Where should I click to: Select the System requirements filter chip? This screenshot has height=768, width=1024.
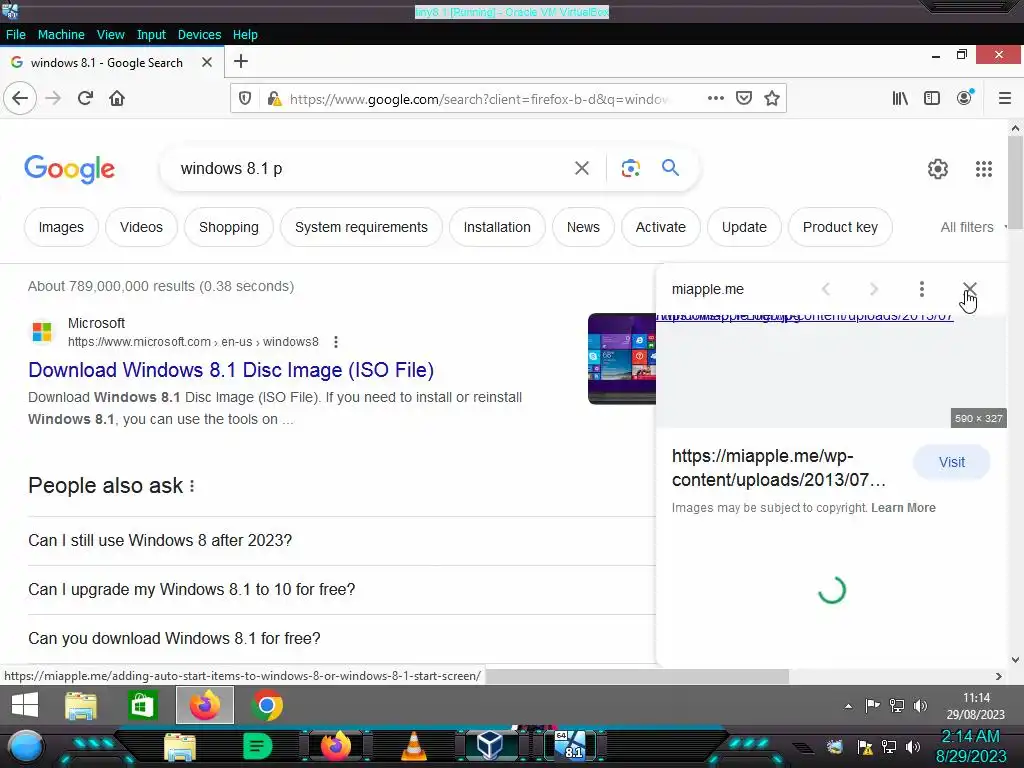(361, 227)
